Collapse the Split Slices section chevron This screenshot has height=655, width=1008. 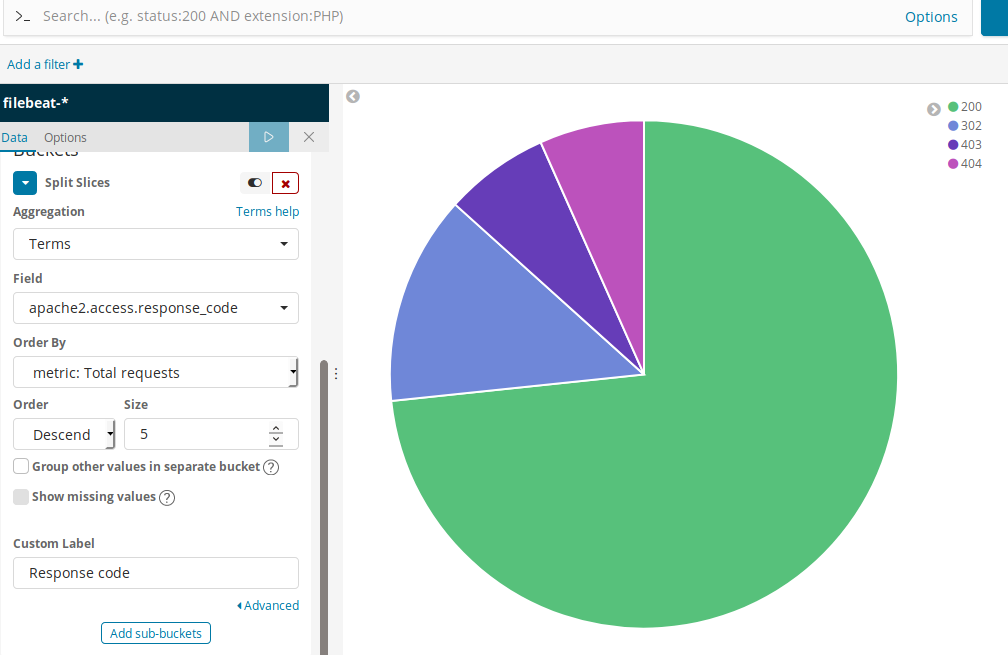[25, 183]
